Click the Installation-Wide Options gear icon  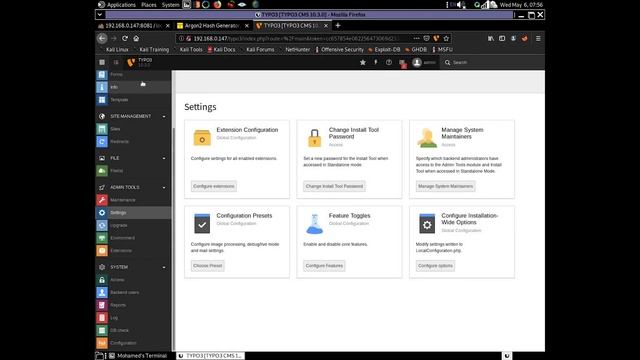click(427, 224)
